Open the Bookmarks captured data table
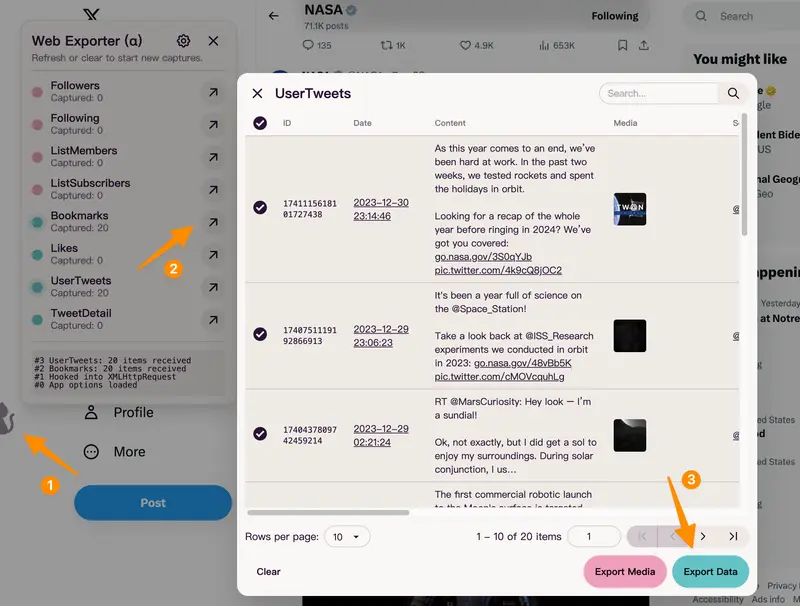The width and height of the screenshot is (800, 606). 213,223
